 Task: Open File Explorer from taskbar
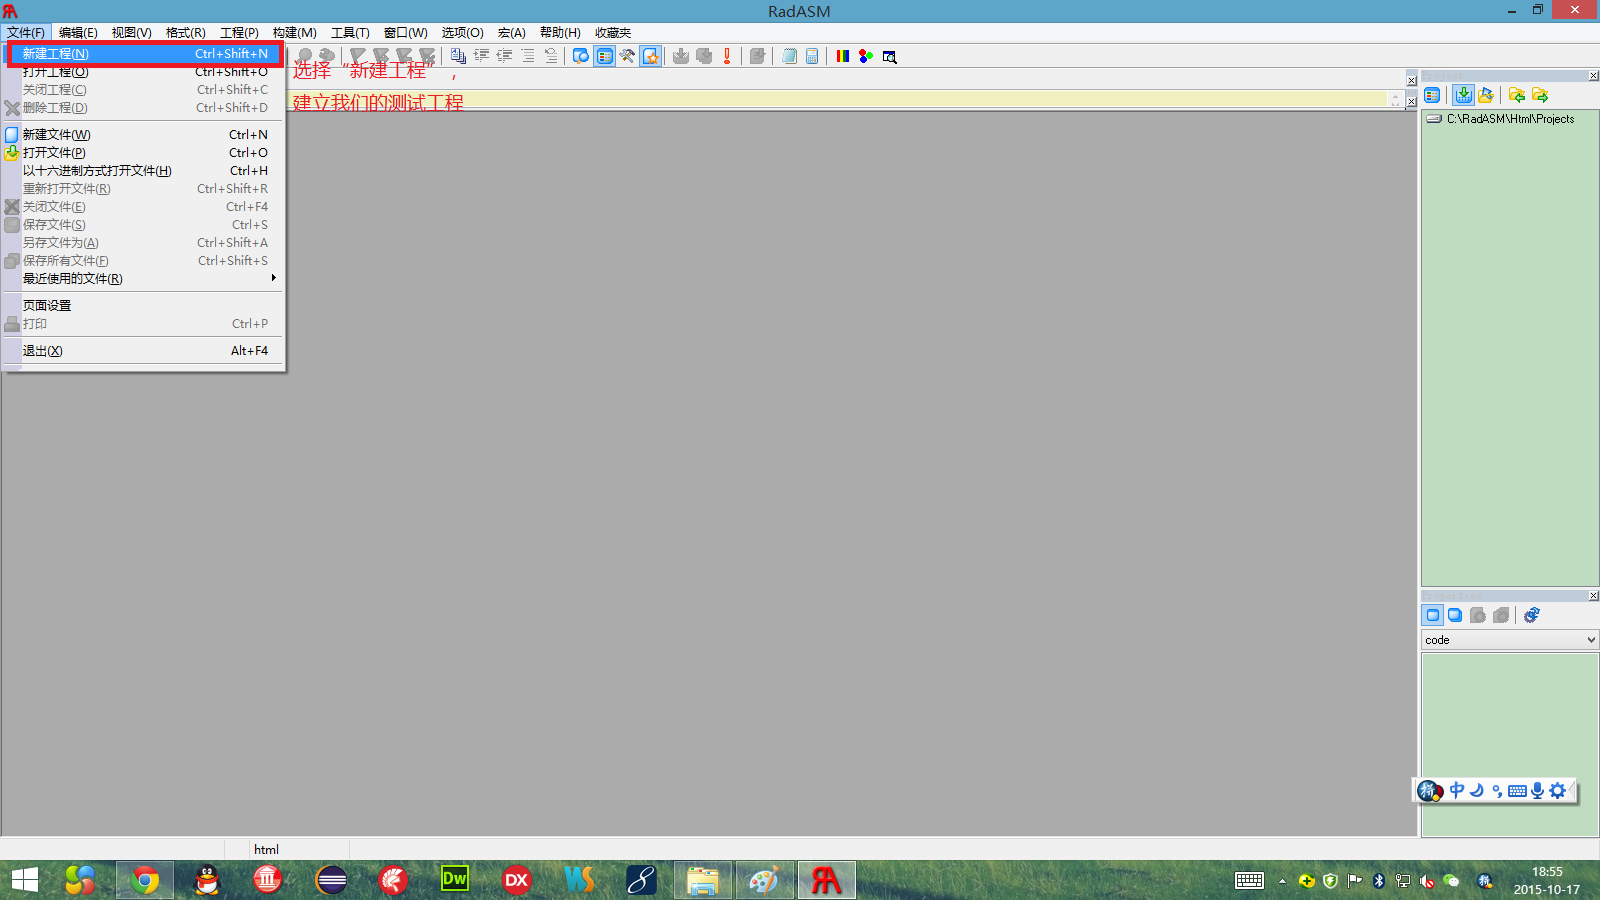[x=703, y=880]
